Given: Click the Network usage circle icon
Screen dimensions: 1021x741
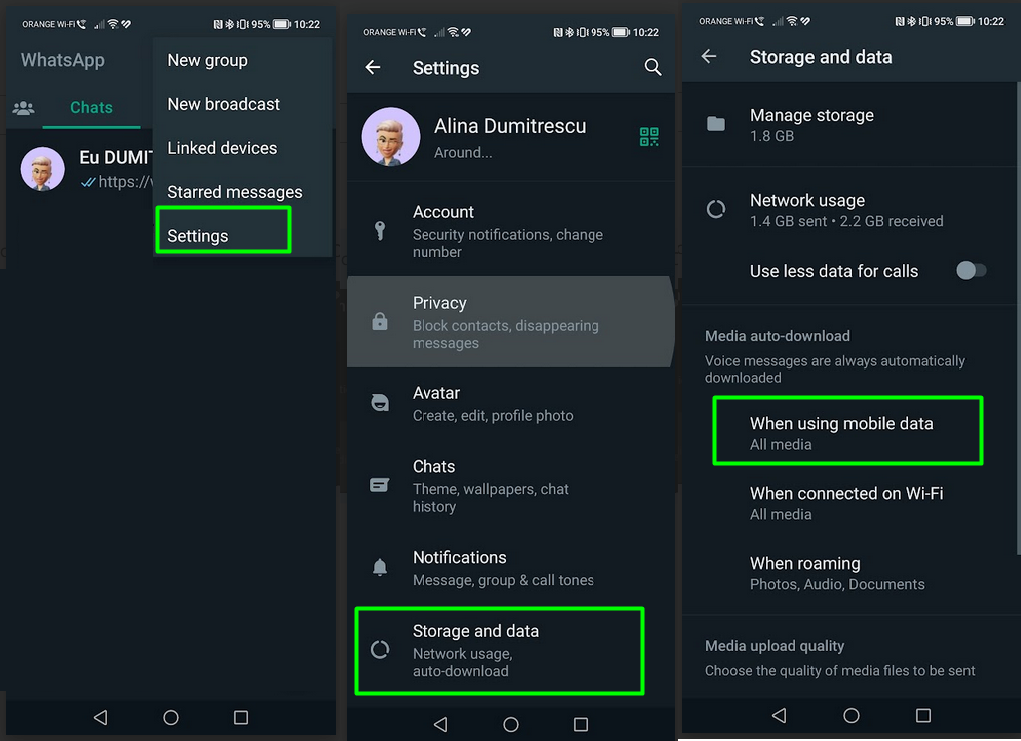Looking at the screenshot, I should click(x=716, y=209).
